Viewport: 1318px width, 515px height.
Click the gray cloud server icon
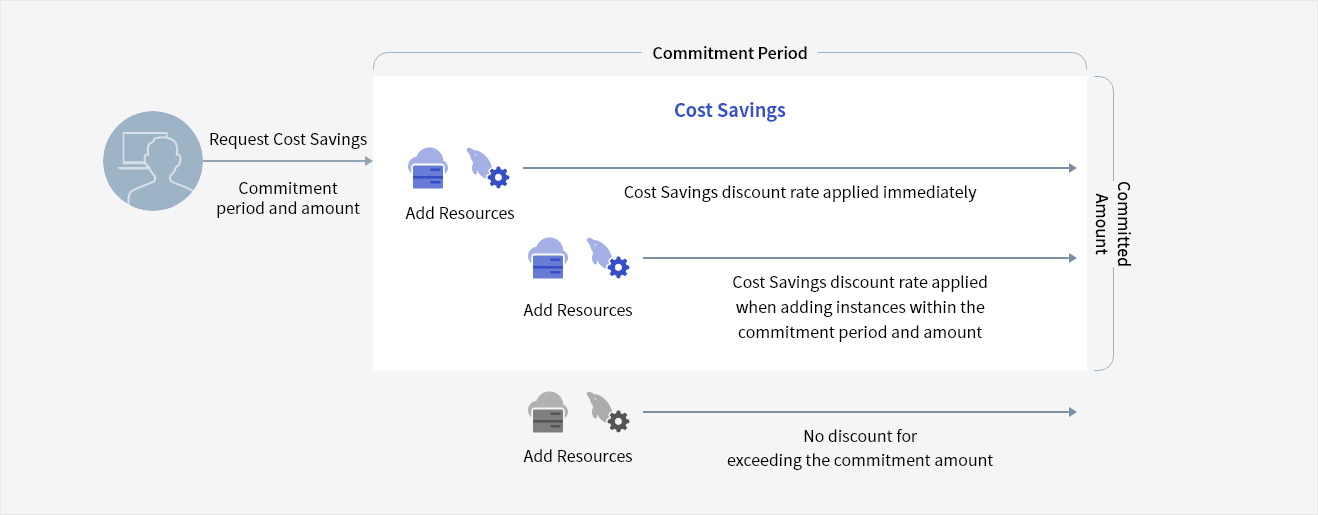pyautogui.click(x=547, y=413)
